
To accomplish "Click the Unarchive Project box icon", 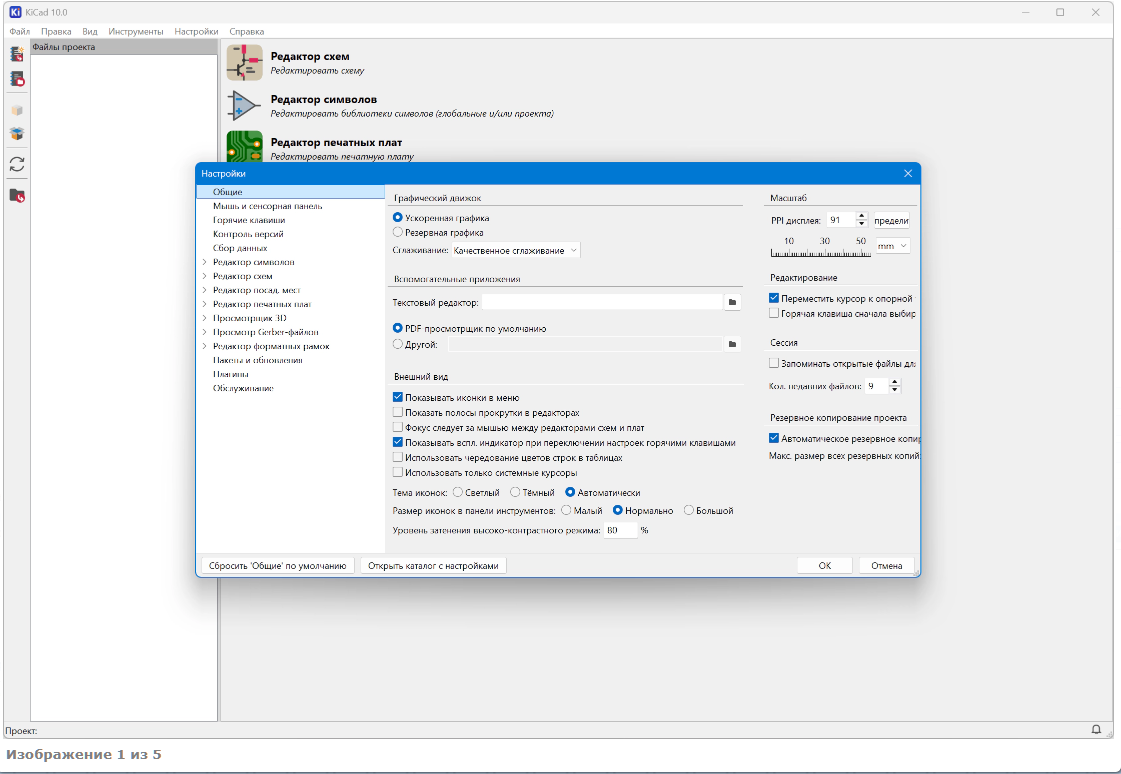I will point(17,133).
